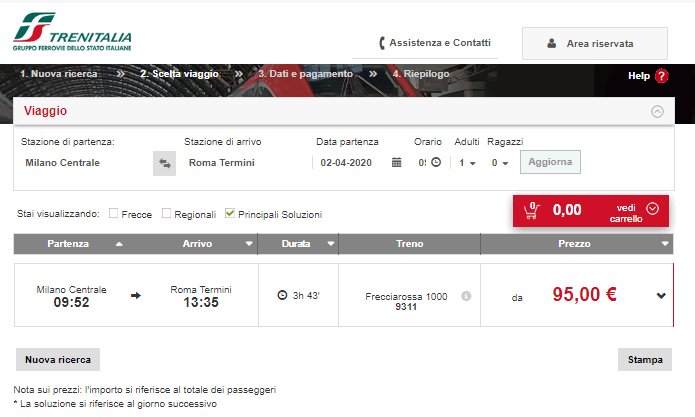The width and height of the screenshot is (695, 417).
Task: Sort results by the Prezzo column
Action: click(575, 243)
